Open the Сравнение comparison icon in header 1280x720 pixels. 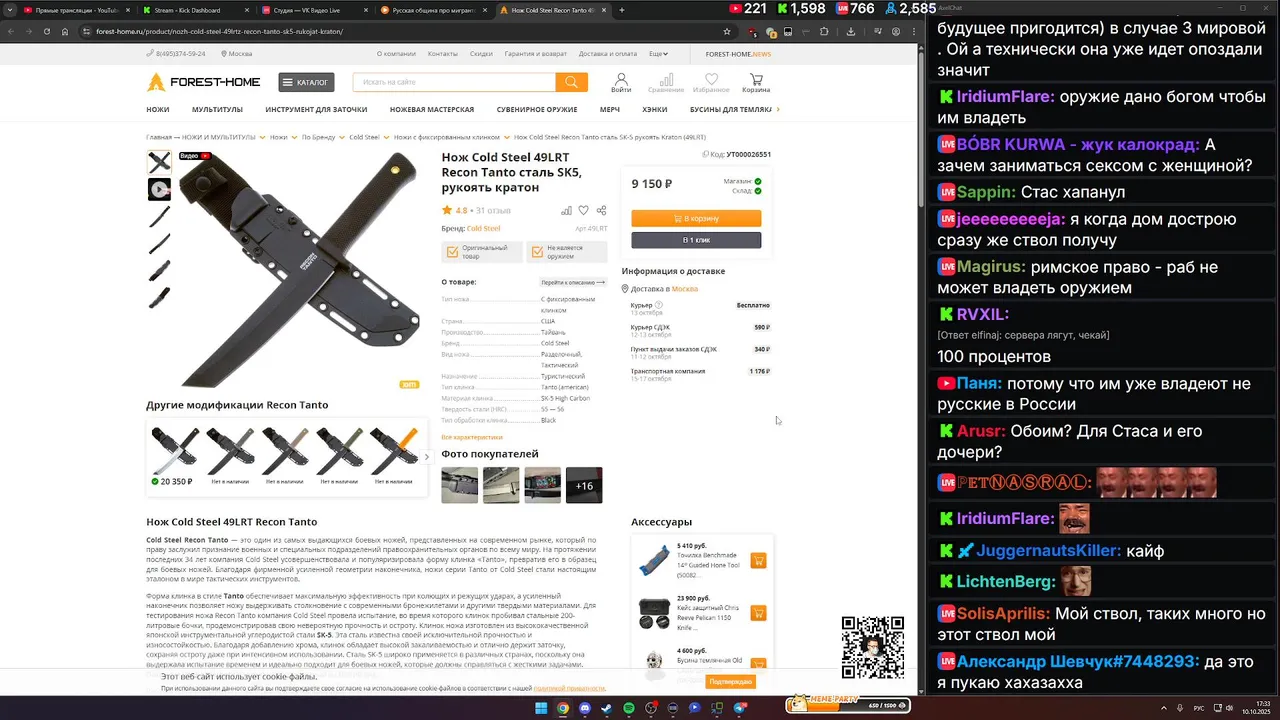pos(666,83)
